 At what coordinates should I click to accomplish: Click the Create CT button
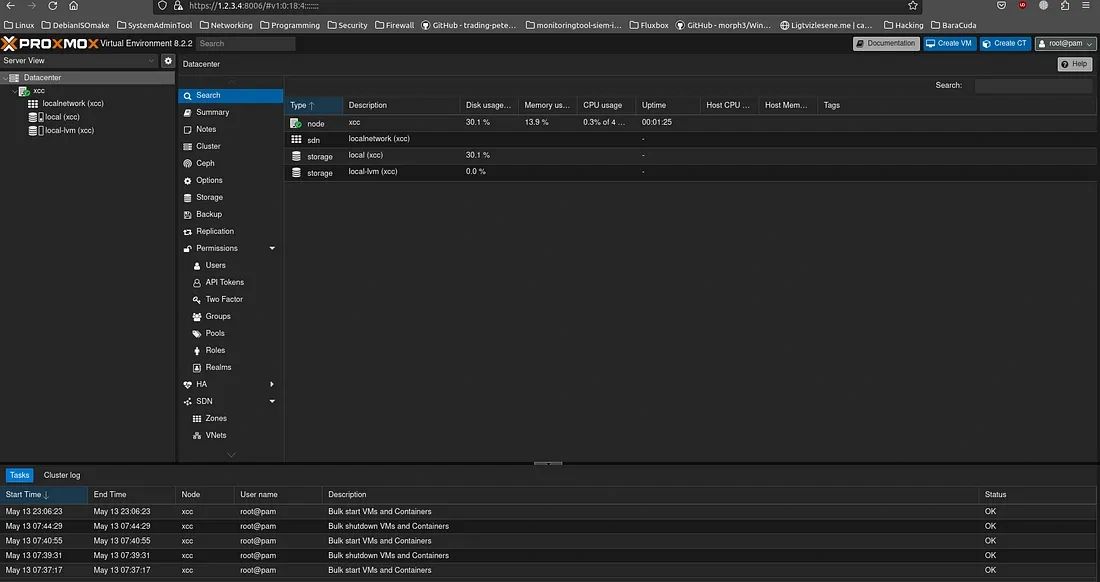pos(1005,44)
